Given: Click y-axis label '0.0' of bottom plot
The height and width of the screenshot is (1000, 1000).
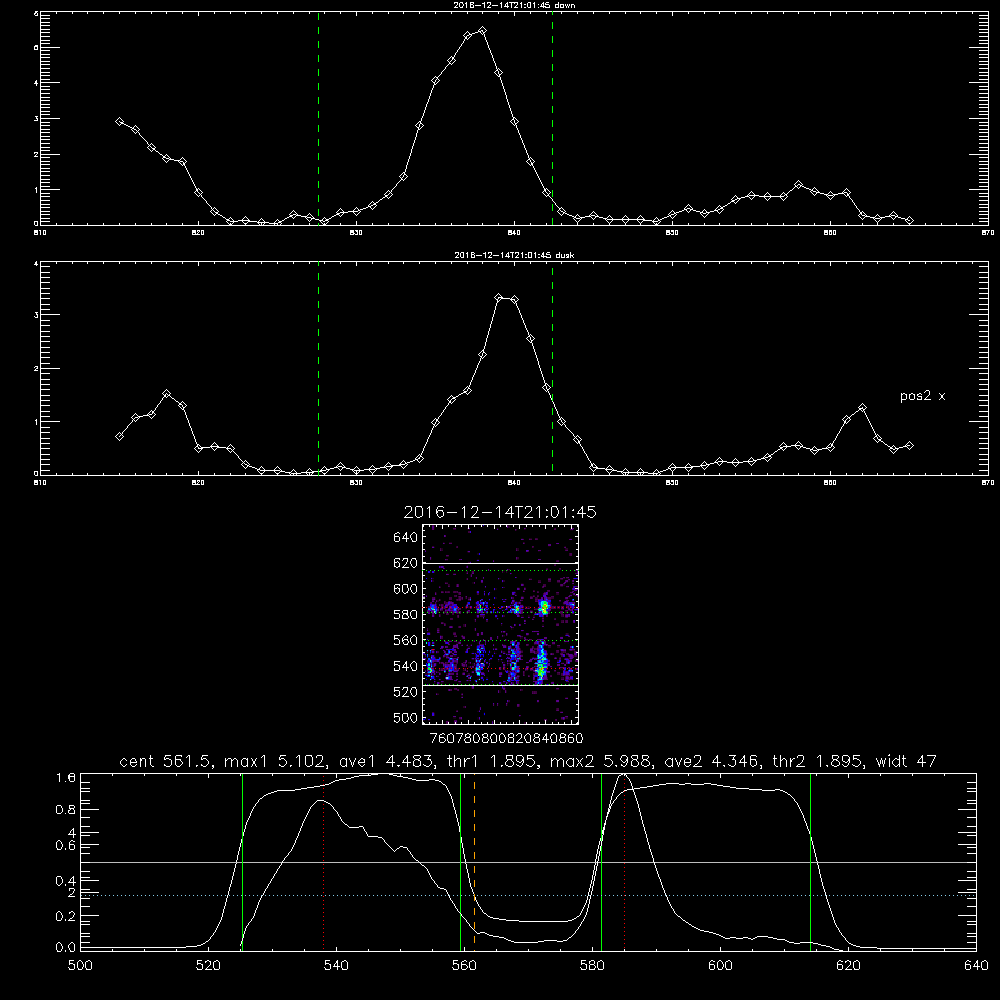Looking at the screenshot, I should click(x=66, y=948).
